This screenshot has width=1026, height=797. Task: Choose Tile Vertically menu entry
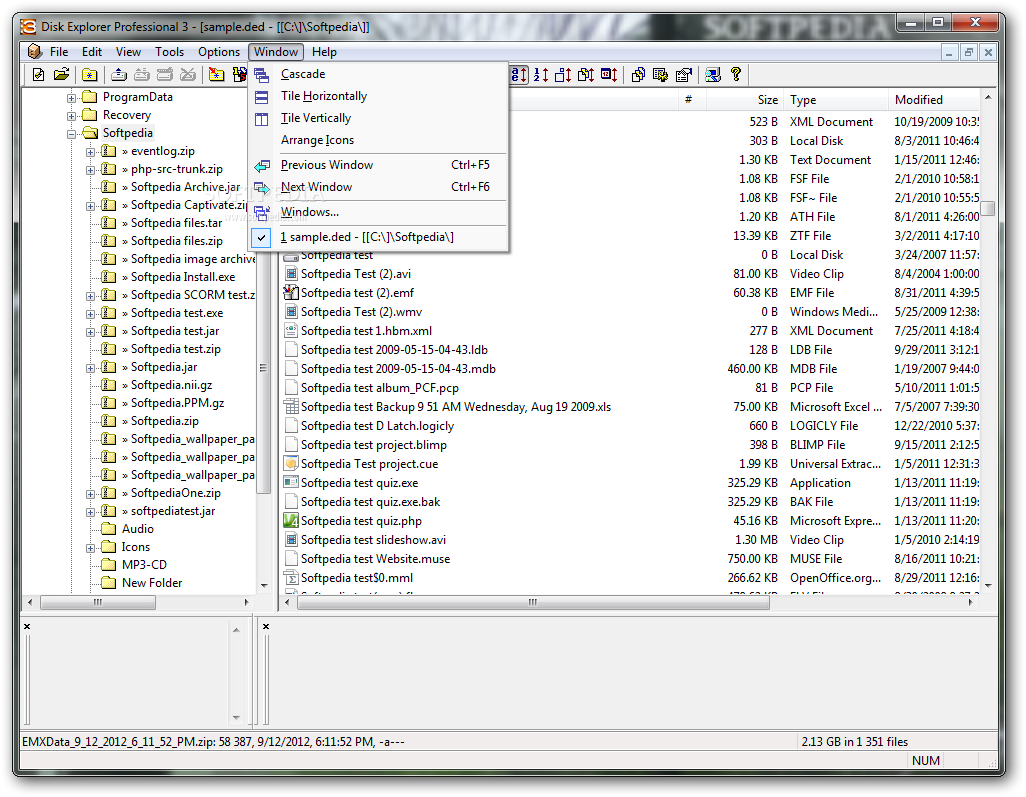(378, 118)
